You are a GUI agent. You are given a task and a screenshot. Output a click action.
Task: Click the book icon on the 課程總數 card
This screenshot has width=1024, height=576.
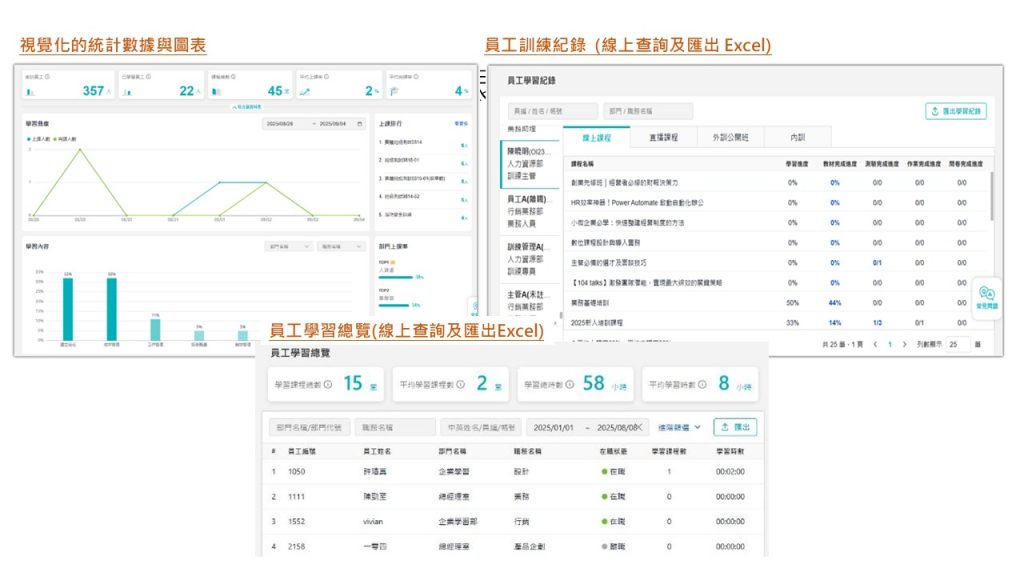point(216,91)
